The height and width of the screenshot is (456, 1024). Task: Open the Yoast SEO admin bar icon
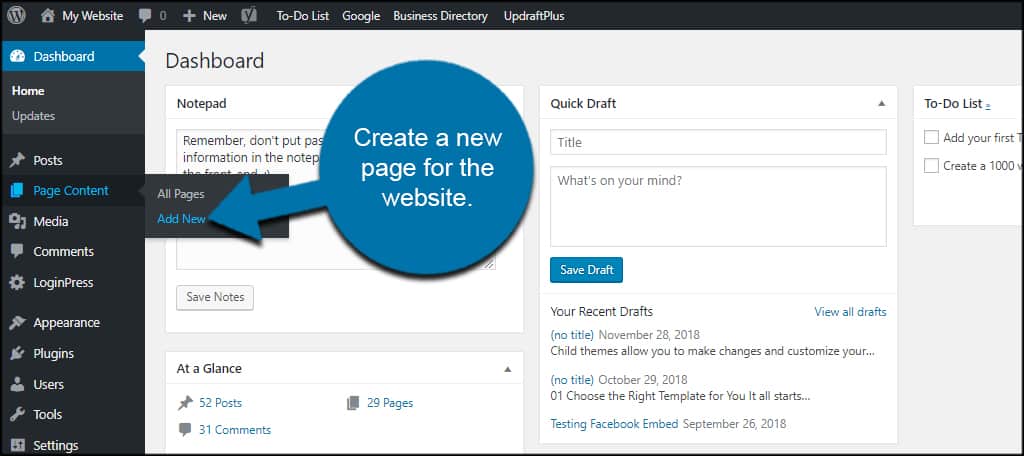pyautogui.click(x=249, y=16)
